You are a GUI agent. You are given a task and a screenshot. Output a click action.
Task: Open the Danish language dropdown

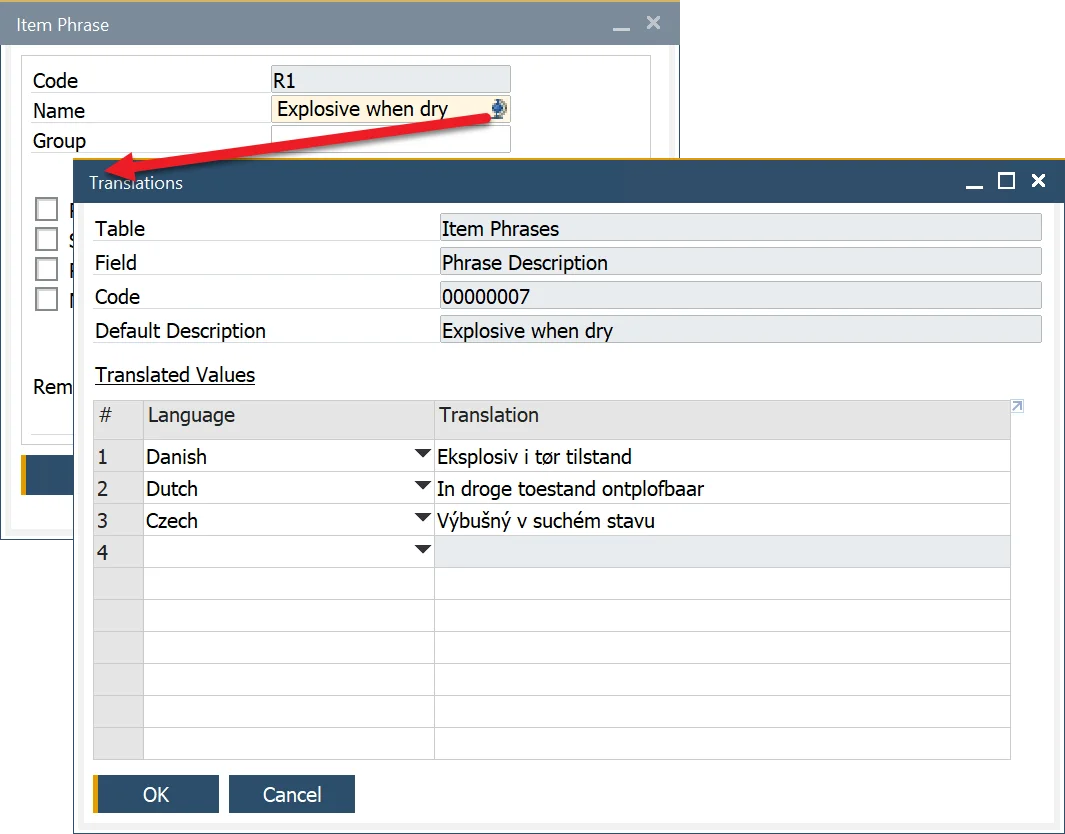pyautogui.click(x=422, y=456)
